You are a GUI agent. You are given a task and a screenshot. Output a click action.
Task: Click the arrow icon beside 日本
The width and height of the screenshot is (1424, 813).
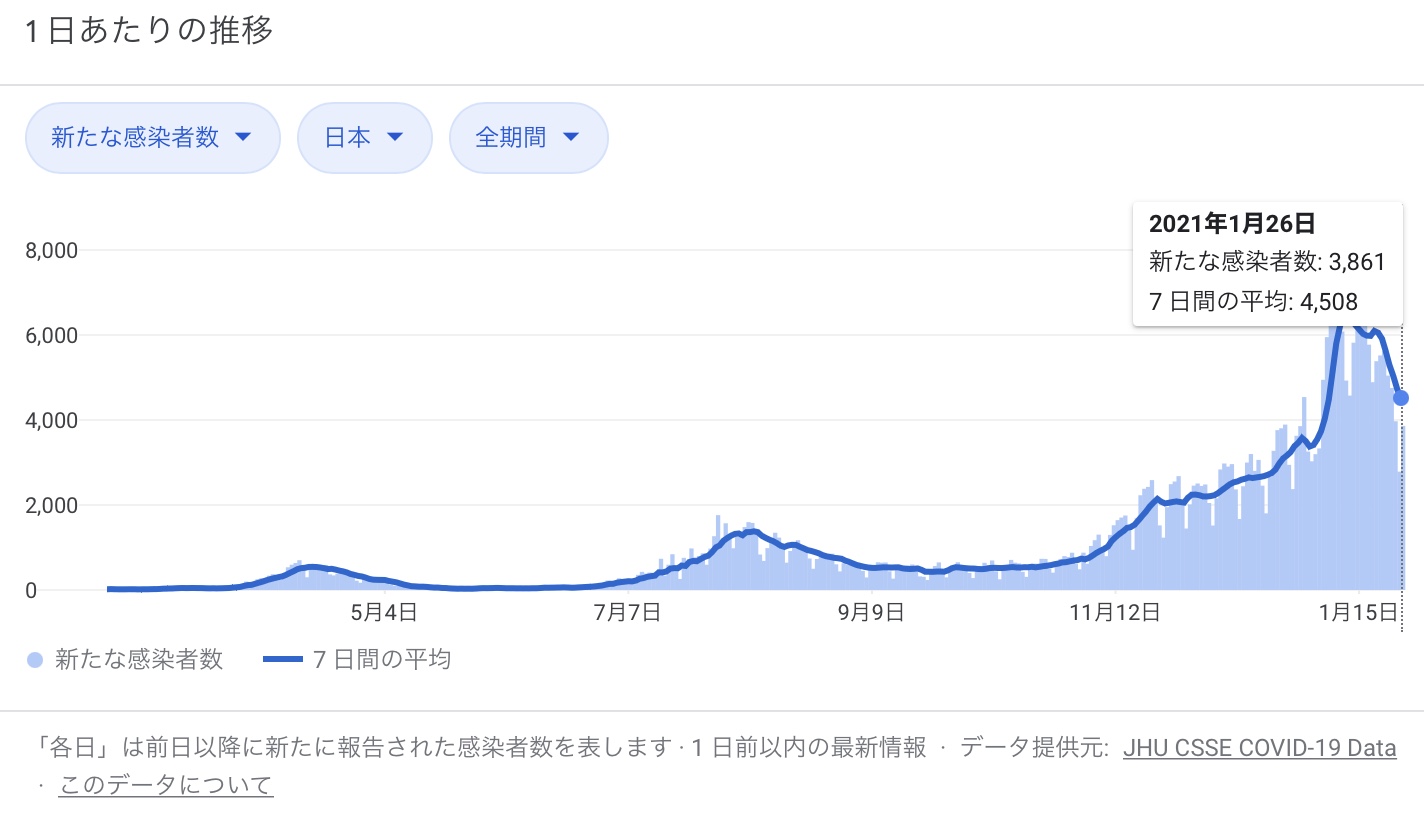(x=394, y=138)
